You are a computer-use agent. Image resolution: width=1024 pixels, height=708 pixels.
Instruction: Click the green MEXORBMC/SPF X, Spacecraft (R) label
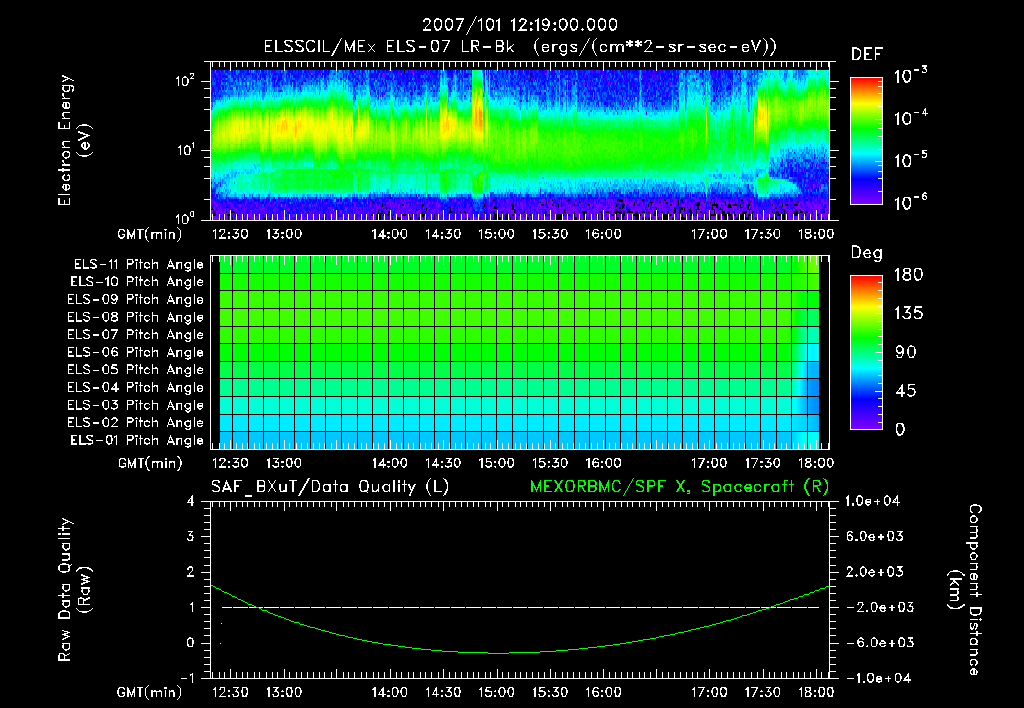coord(679,487)
